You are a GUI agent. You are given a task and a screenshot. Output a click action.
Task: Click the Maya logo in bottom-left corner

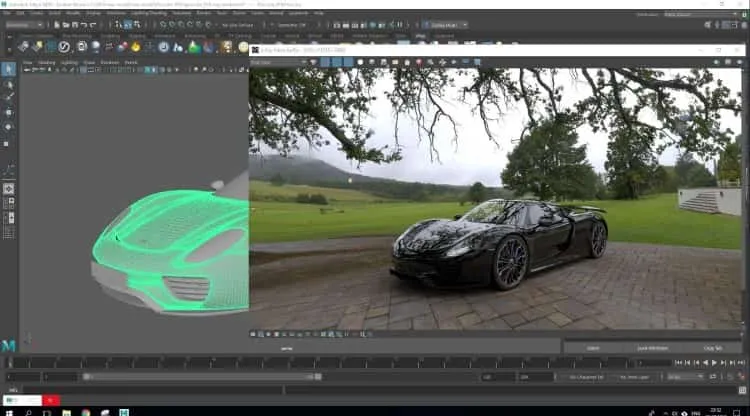8,345
